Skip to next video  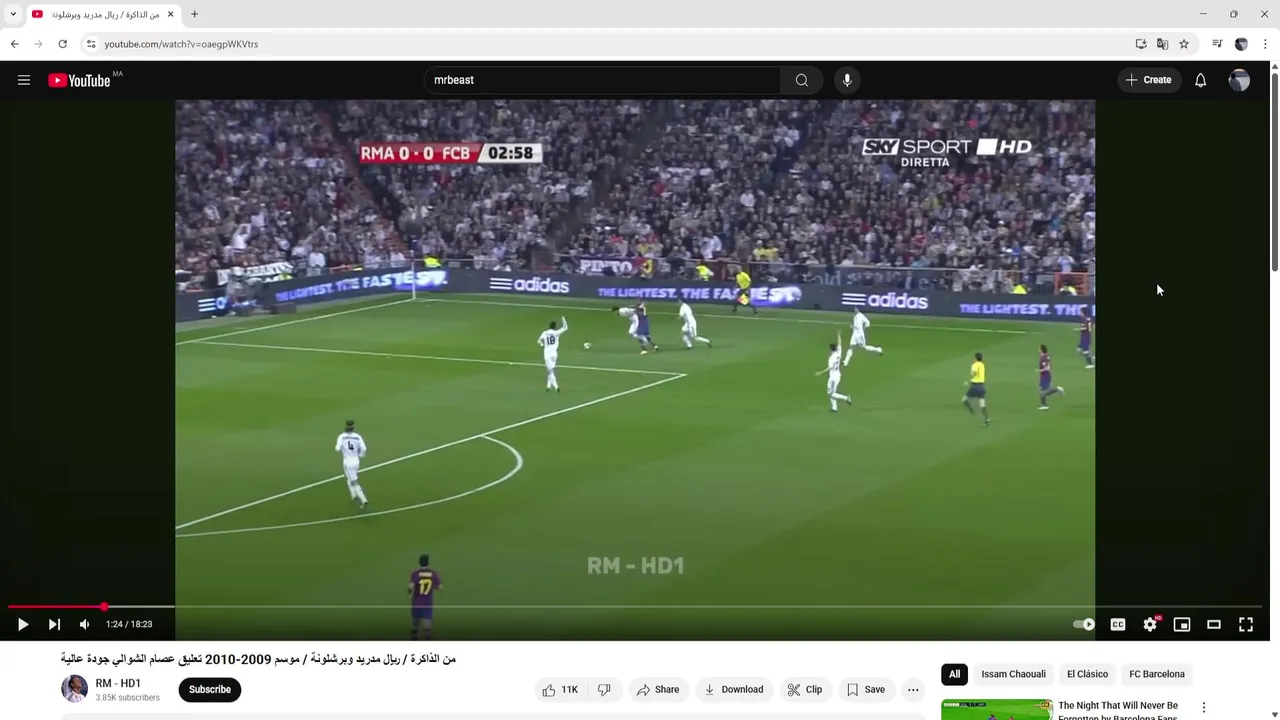(54, 624)
